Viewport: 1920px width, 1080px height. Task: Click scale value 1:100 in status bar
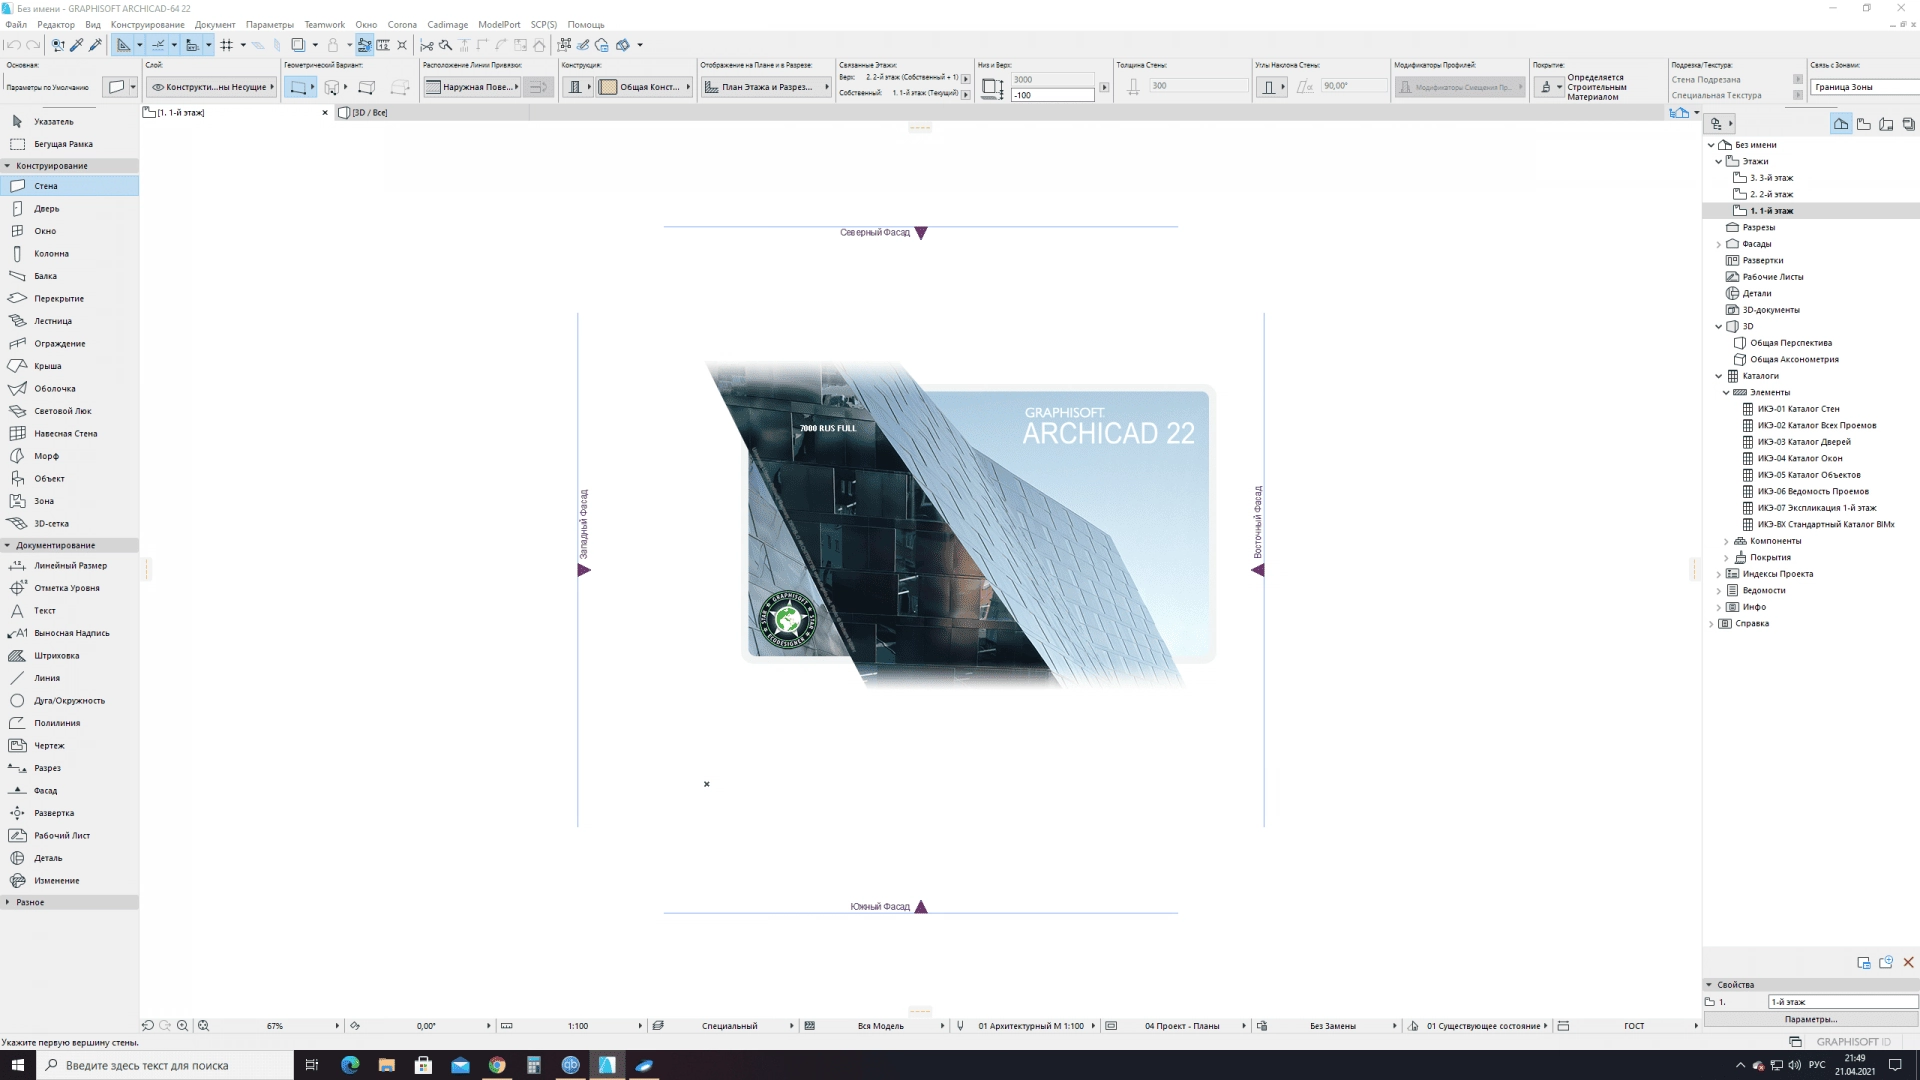pyautogui.click(x=578, y=1026)
